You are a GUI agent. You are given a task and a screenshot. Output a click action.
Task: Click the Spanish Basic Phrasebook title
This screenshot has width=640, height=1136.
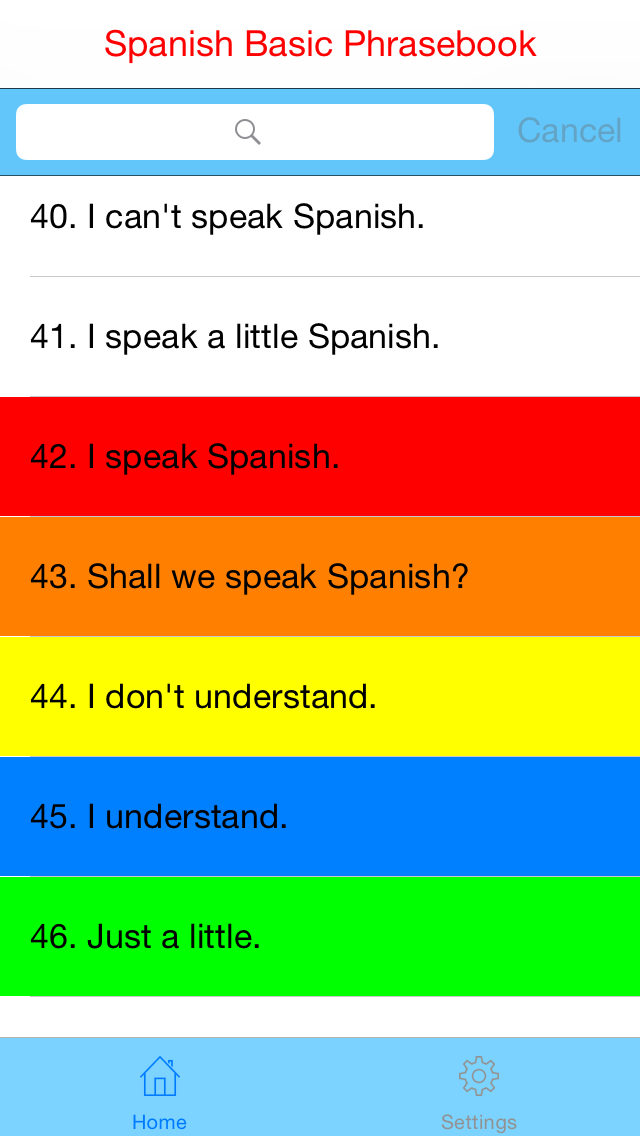[320, 44]
